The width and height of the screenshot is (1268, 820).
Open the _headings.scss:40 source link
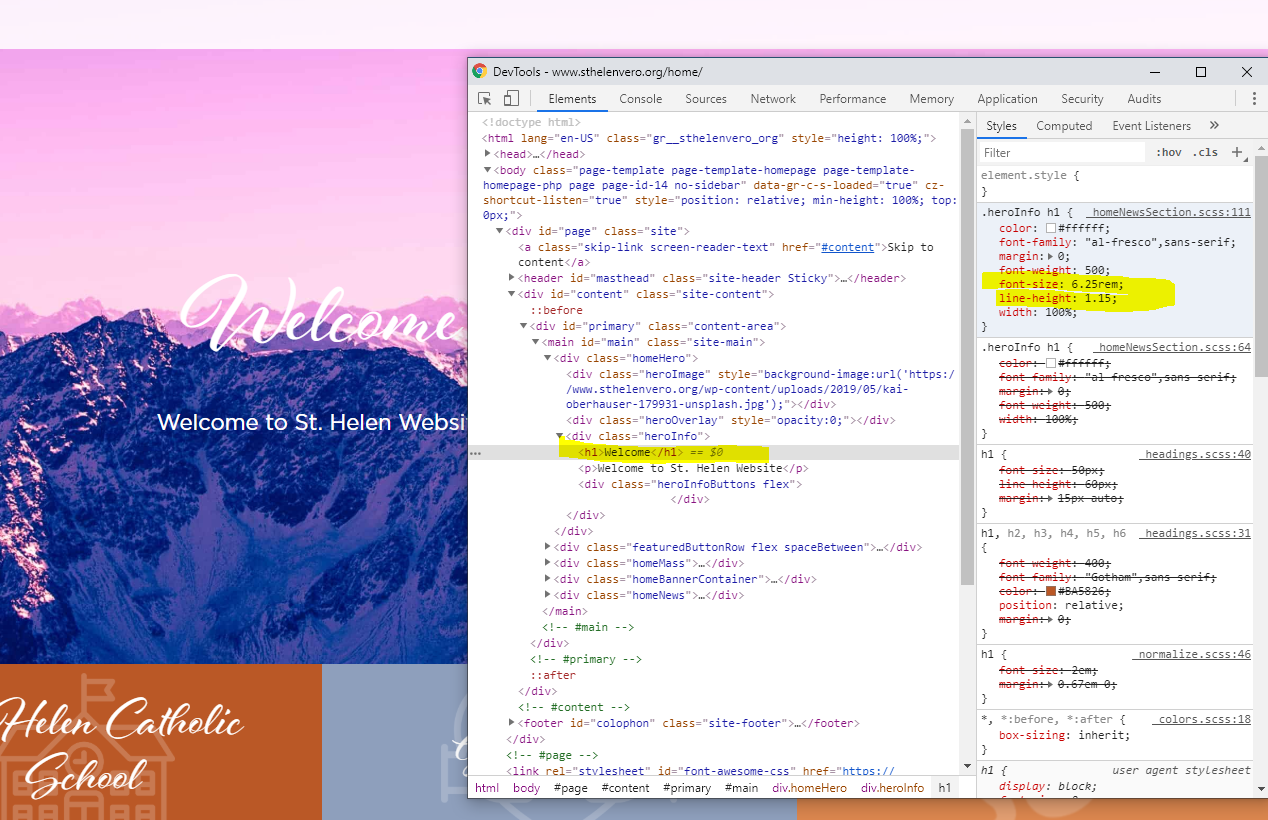(x=1195, y=454)
